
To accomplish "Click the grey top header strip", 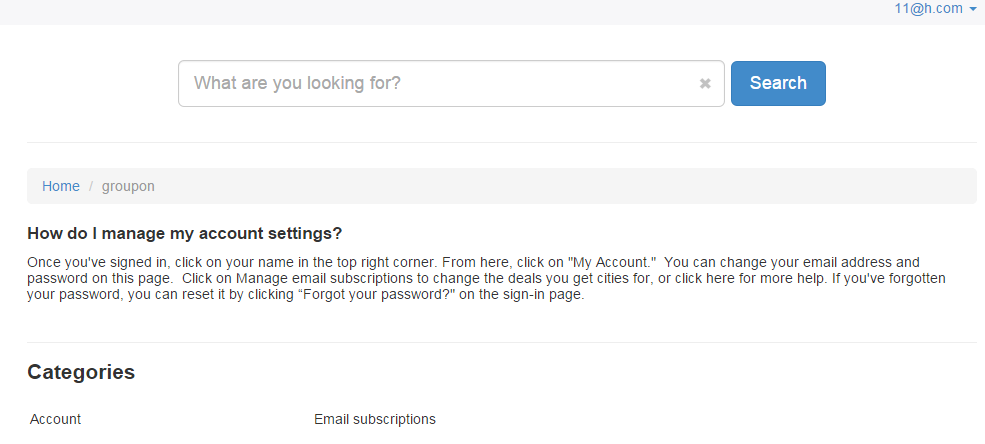I will pos(450,10).
